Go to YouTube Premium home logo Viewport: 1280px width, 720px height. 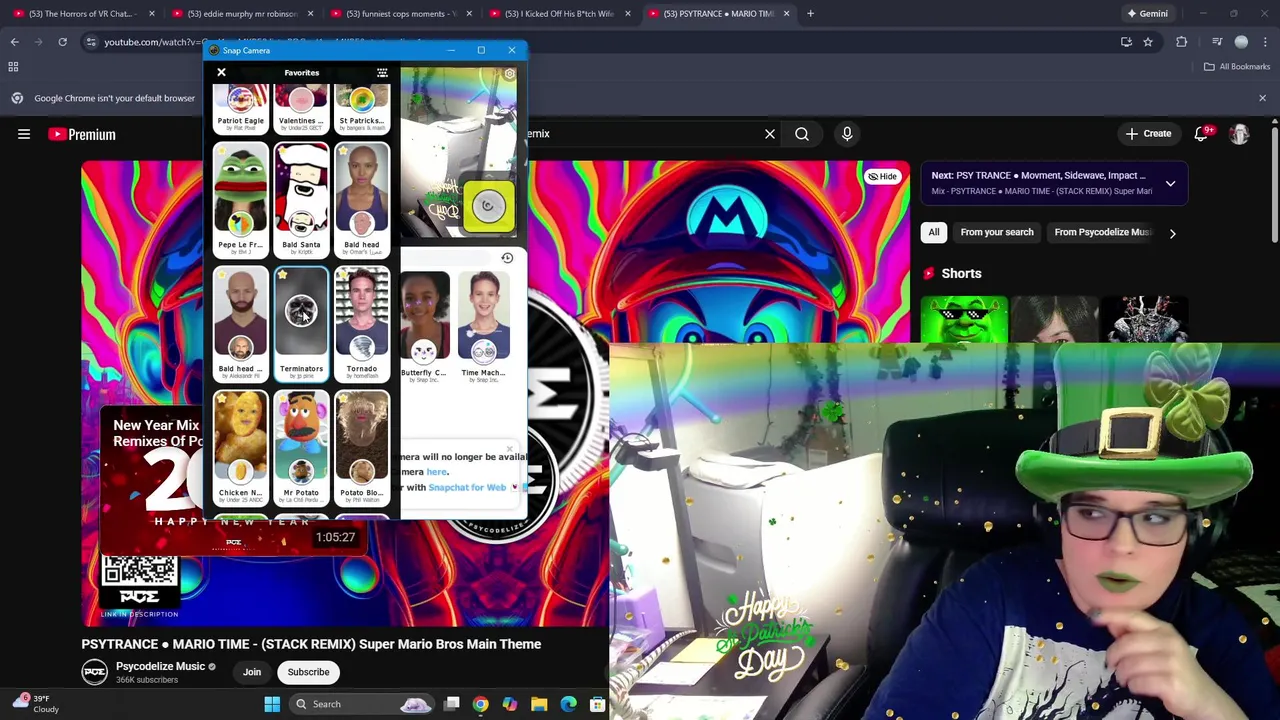point(82,134)
